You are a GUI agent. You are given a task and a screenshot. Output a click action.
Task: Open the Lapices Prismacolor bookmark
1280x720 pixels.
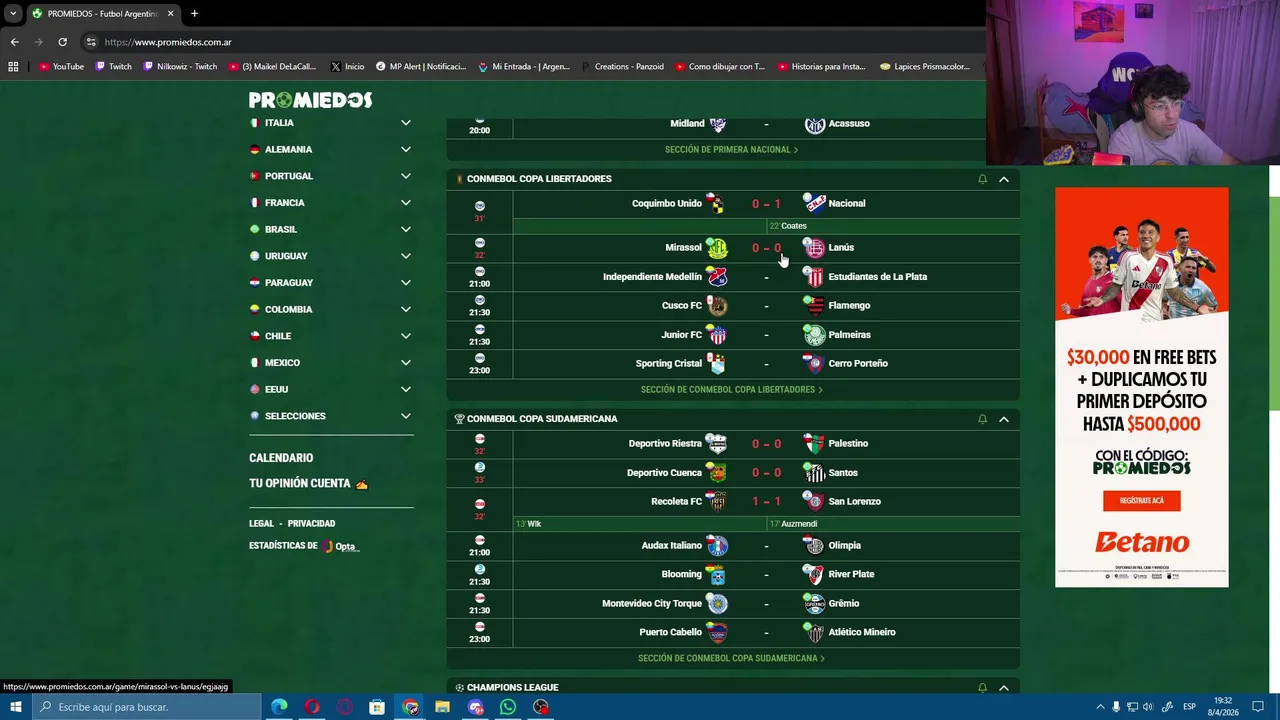coord(925,67)
